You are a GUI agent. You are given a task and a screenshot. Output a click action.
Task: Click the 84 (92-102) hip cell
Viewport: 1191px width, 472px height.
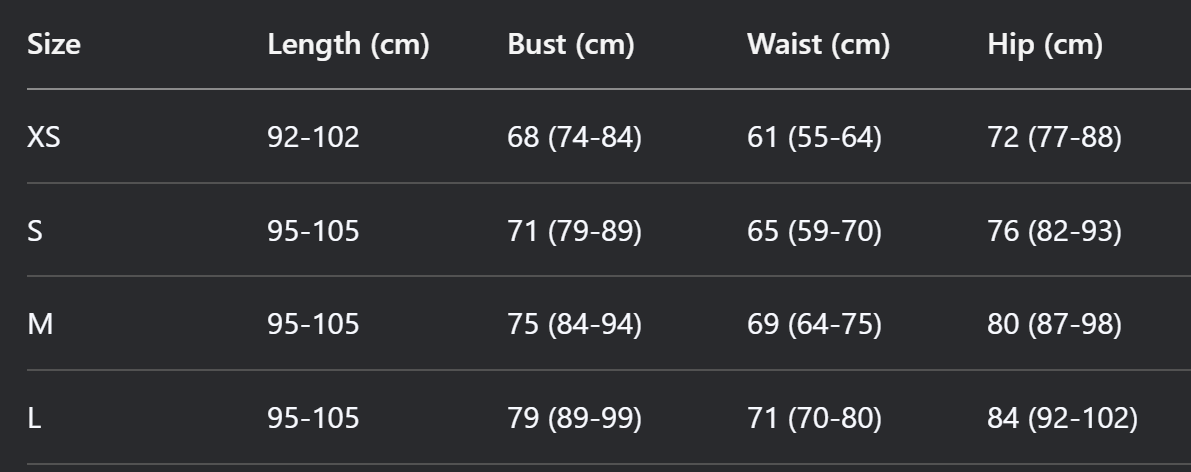point(1063,418)
